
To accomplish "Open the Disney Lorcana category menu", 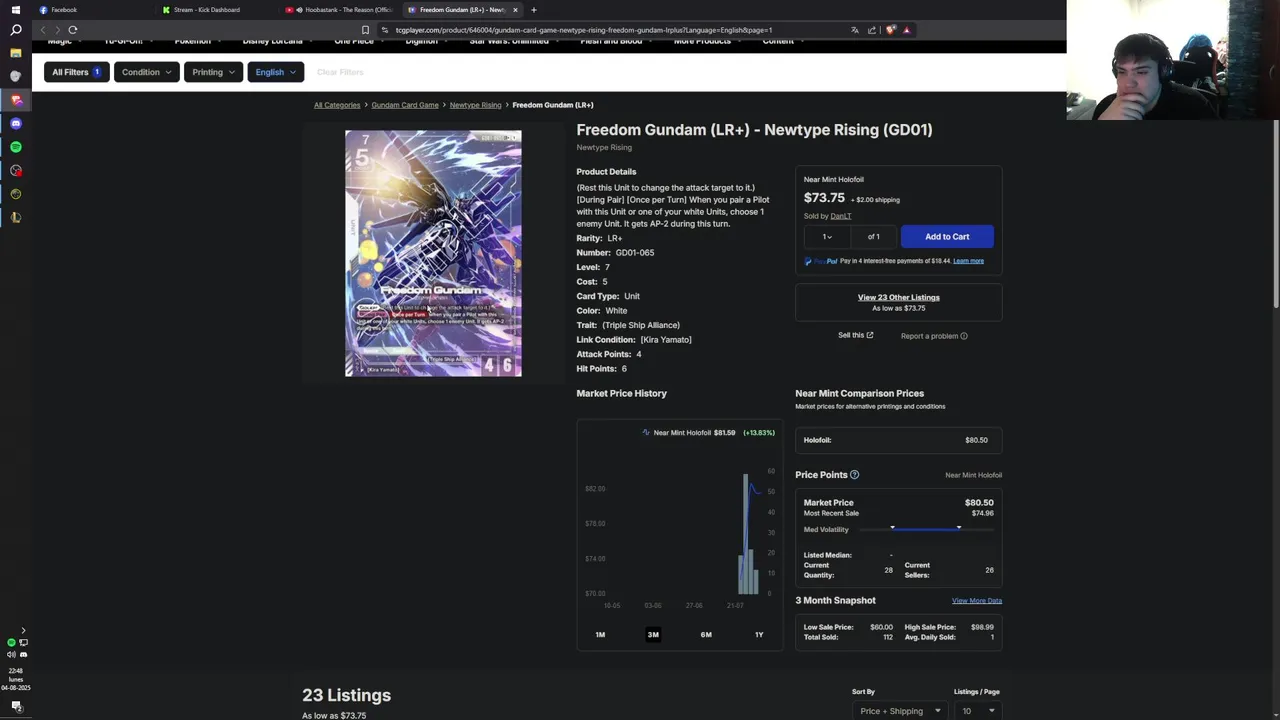I will [x=278, y=41].
